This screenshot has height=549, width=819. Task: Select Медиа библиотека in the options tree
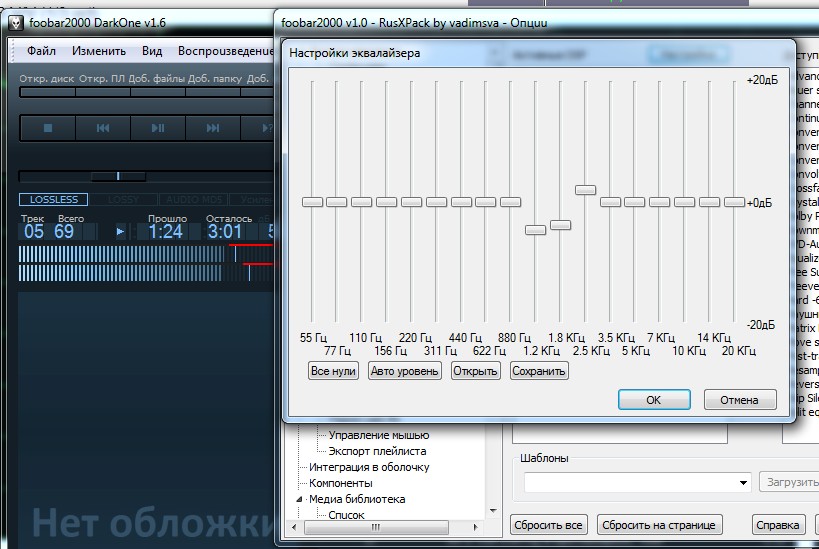pos(357,499)
